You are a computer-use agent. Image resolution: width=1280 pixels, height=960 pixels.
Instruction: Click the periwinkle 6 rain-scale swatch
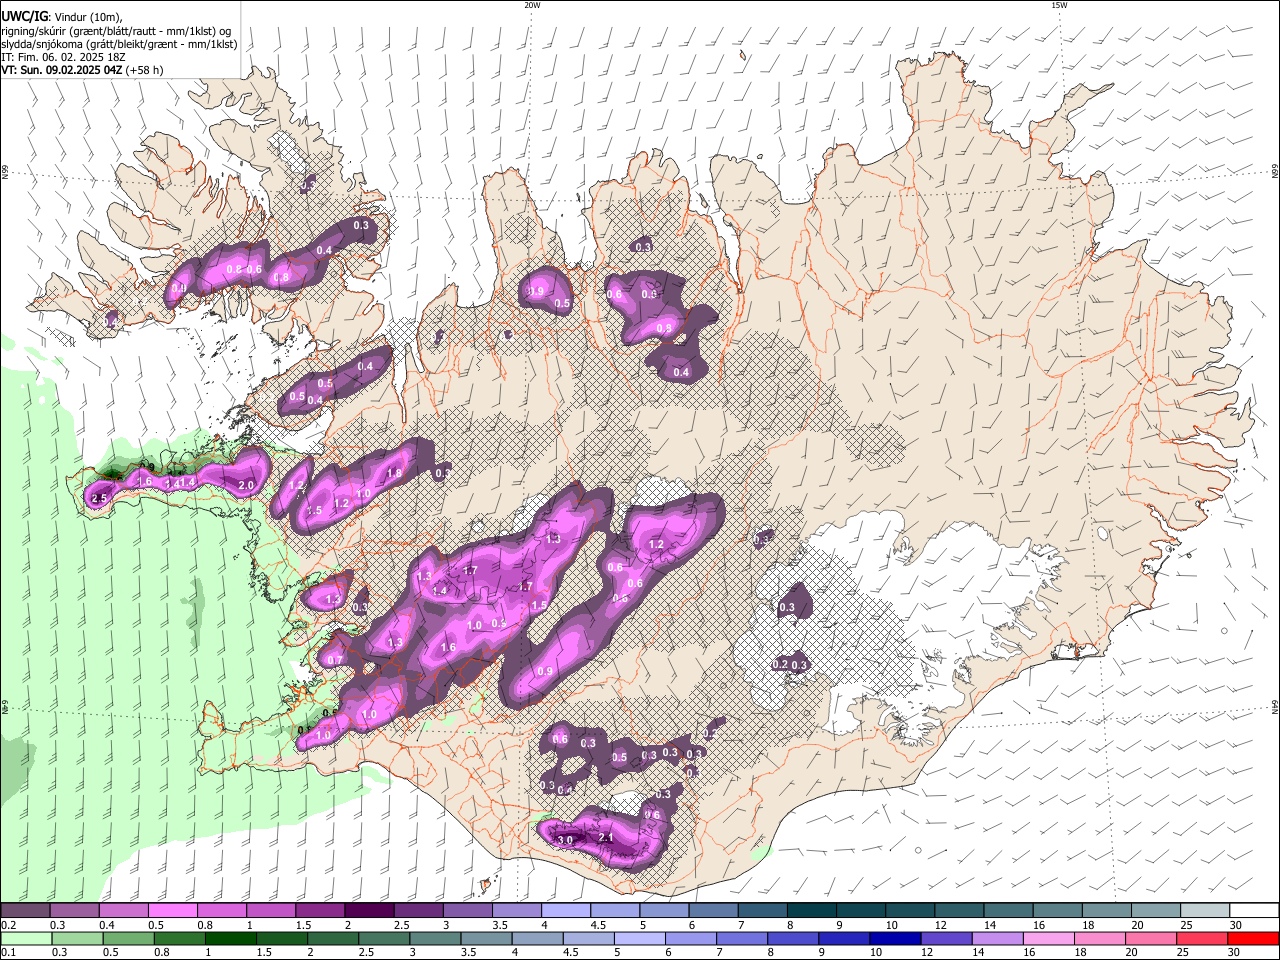coord(691,938)
